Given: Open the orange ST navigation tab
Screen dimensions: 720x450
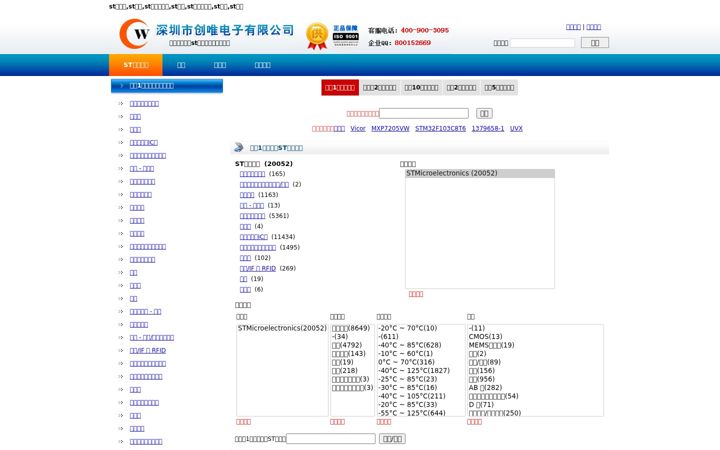Looking at the screenshot, I should pyautogui.click(x=135, y=65).
